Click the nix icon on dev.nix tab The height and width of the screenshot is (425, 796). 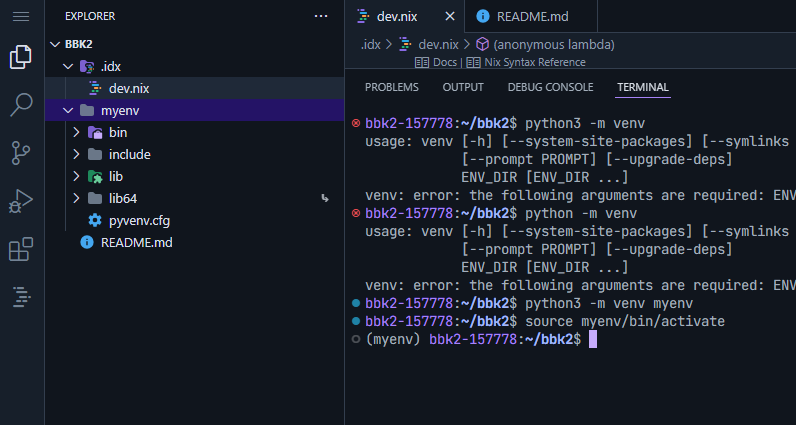(362, 16)
